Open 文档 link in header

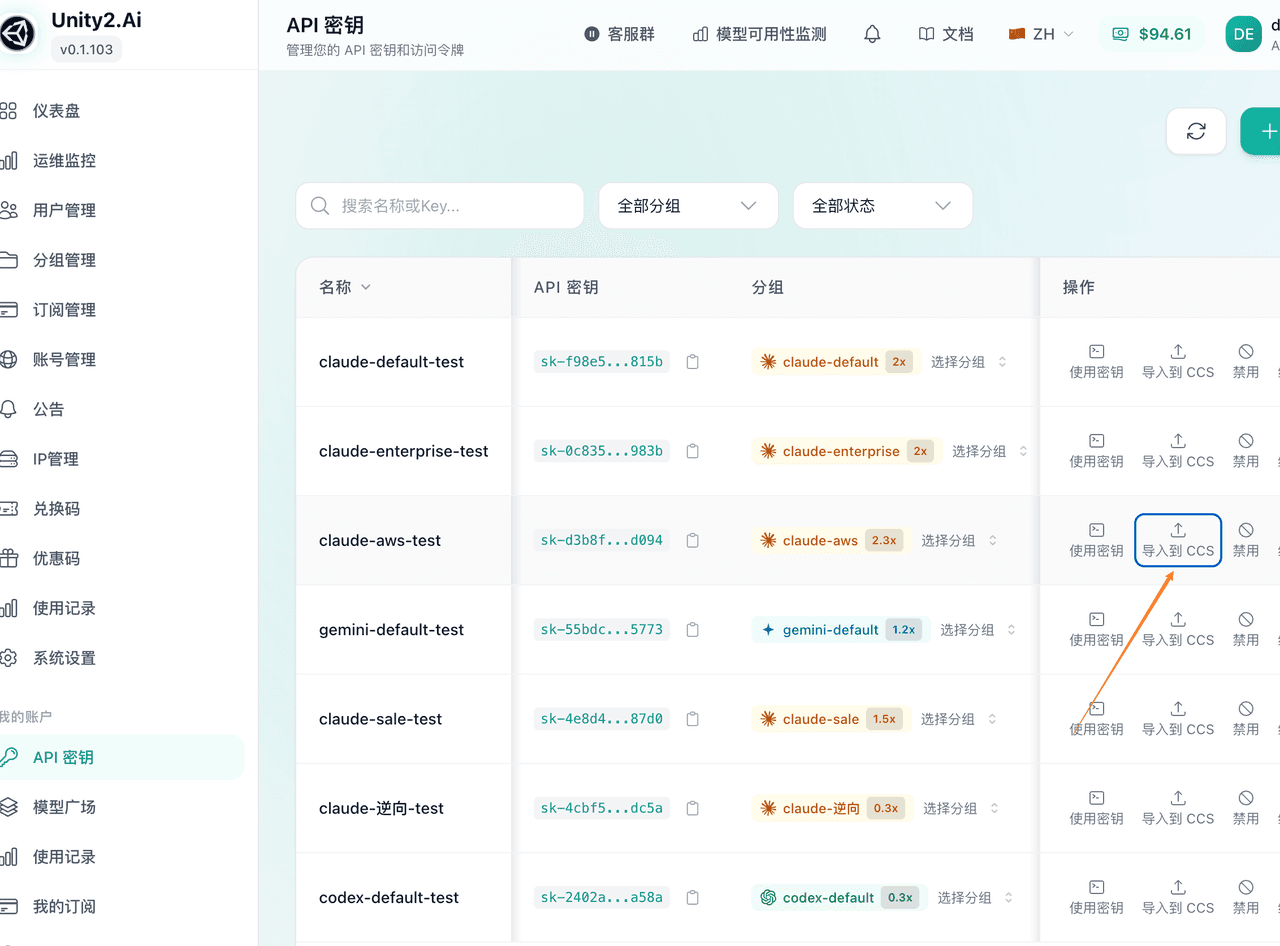coord(946,34)
